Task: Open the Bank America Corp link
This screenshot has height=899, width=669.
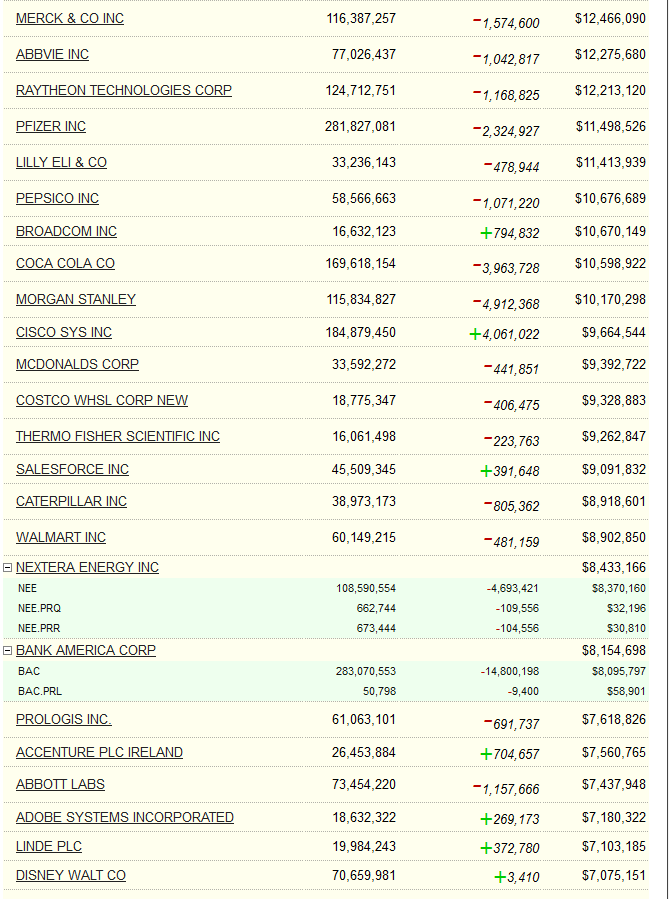Action: tap(86, 651)
